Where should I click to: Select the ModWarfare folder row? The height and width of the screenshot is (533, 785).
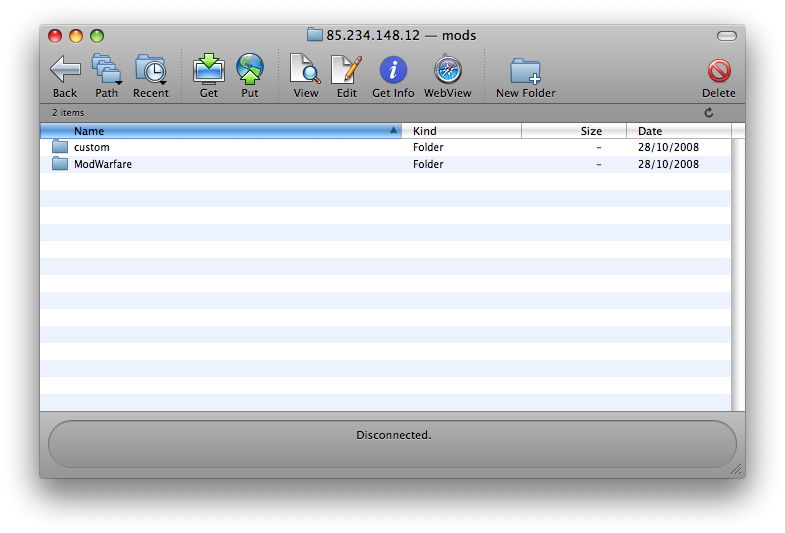point(385,164)
